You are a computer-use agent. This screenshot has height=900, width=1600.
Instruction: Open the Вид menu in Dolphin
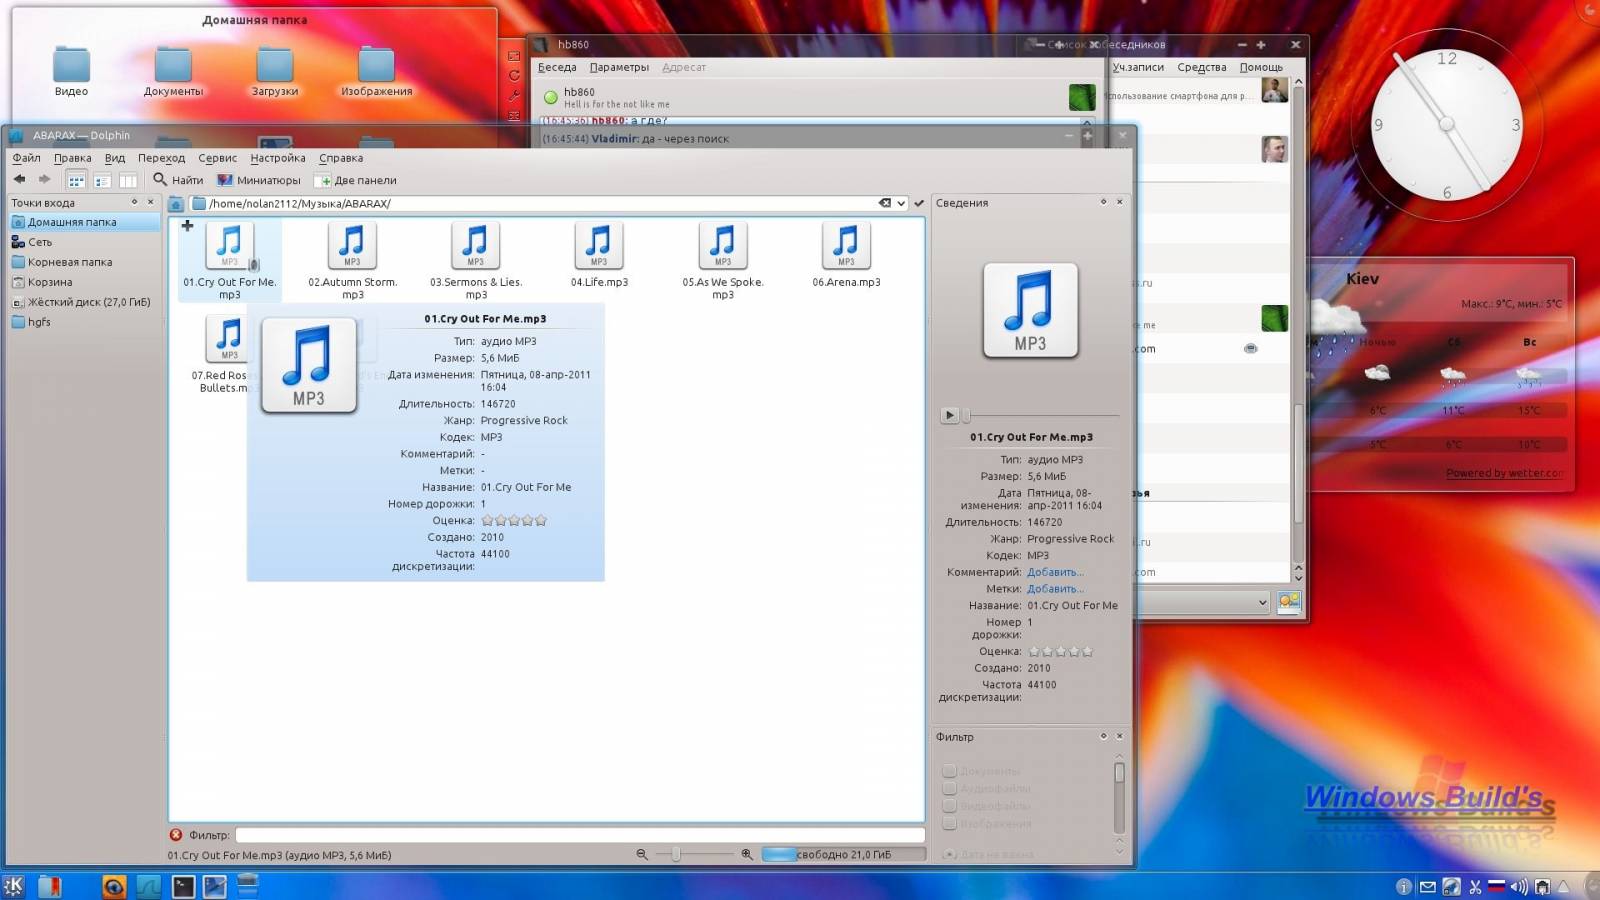pyautogui.click(x=115, y=158)
